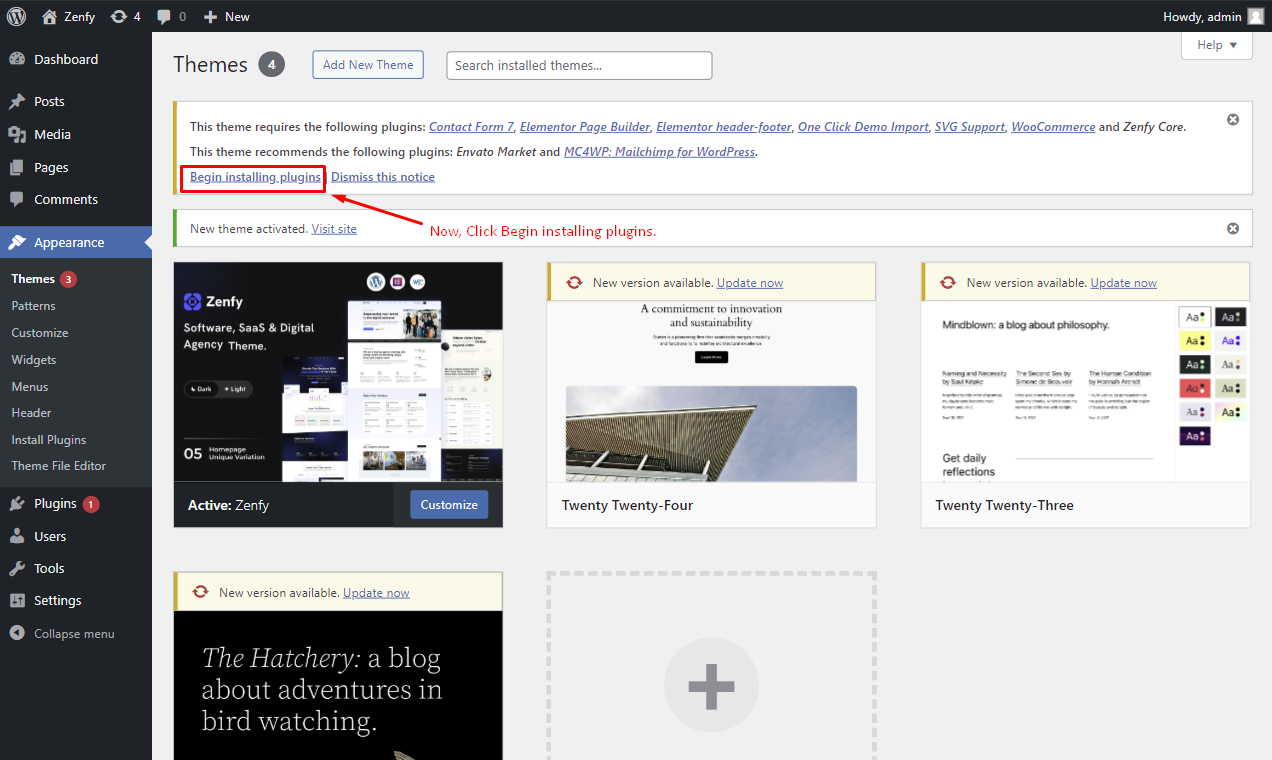Click the WordPress logo icon
The image size is (1272, 760).
pyautogui.click(x=16, y=16)
